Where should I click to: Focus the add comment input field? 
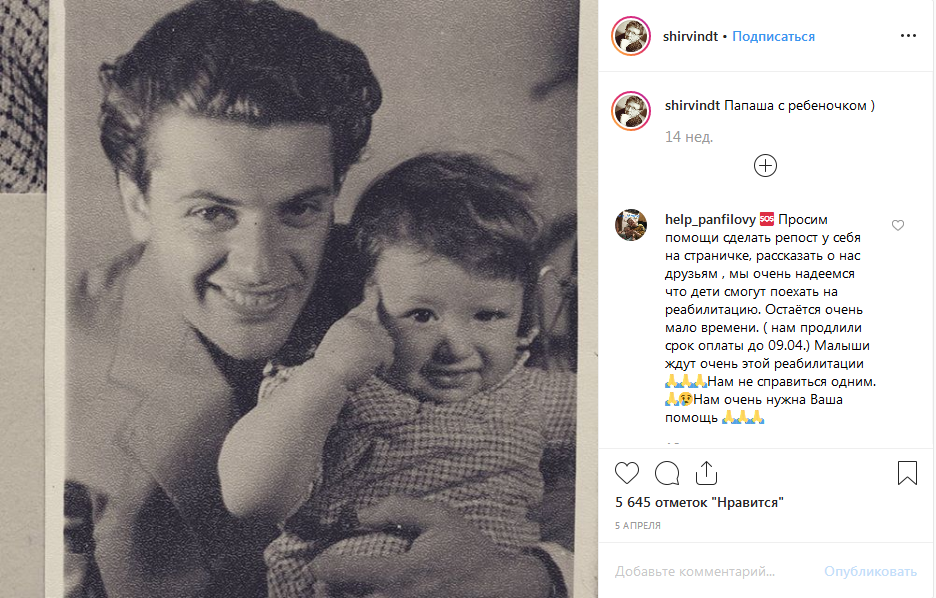pos(710,572)
